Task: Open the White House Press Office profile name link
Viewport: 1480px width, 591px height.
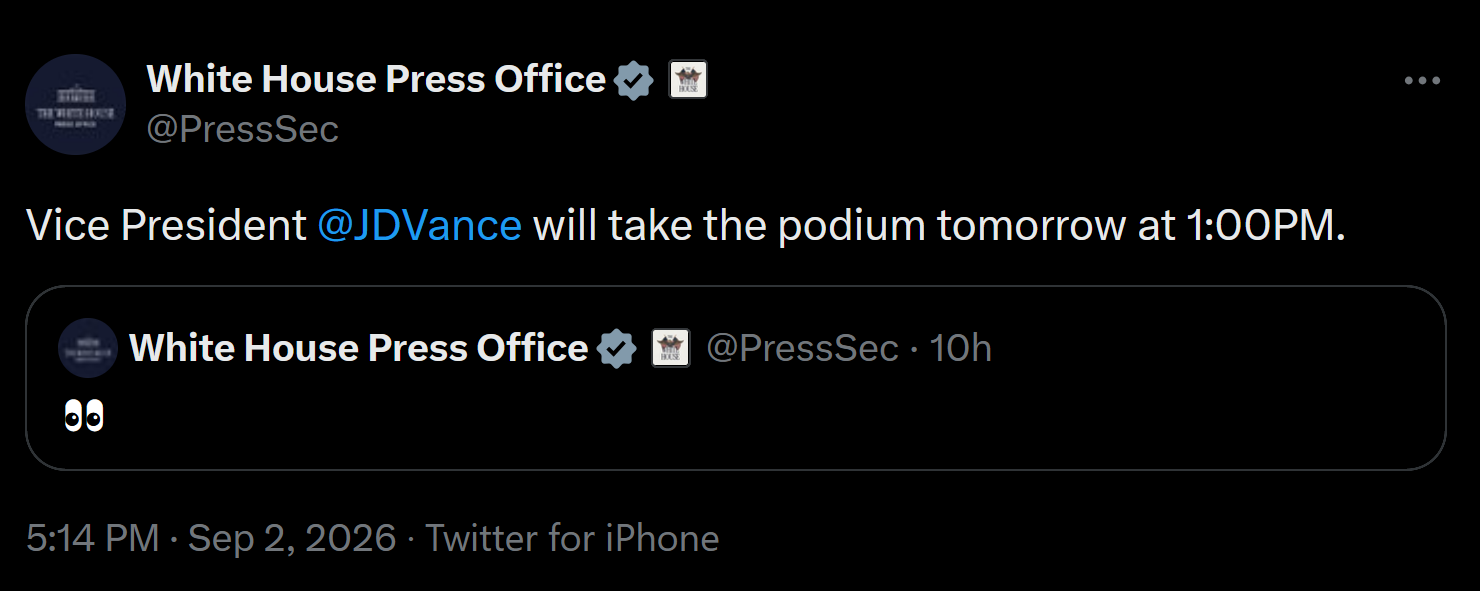Action: click(376, 79)
